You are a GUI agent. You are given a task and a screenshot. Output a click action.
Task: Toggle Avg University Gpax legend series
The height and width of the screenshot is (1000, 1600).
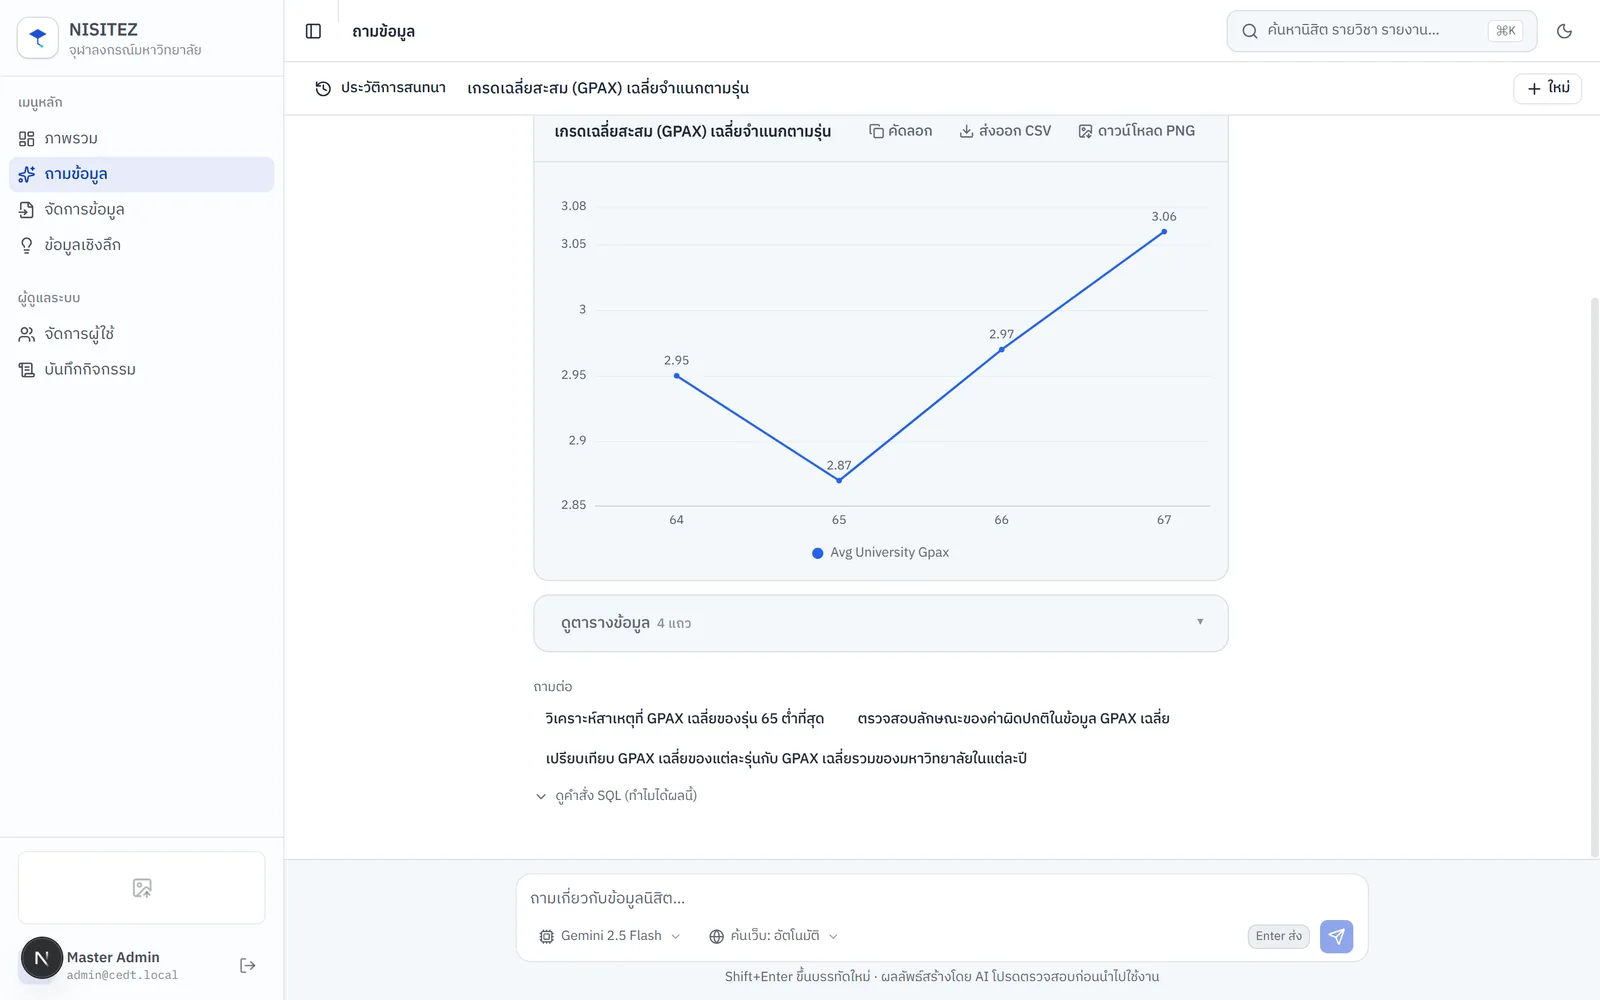(x=881, y=552)
